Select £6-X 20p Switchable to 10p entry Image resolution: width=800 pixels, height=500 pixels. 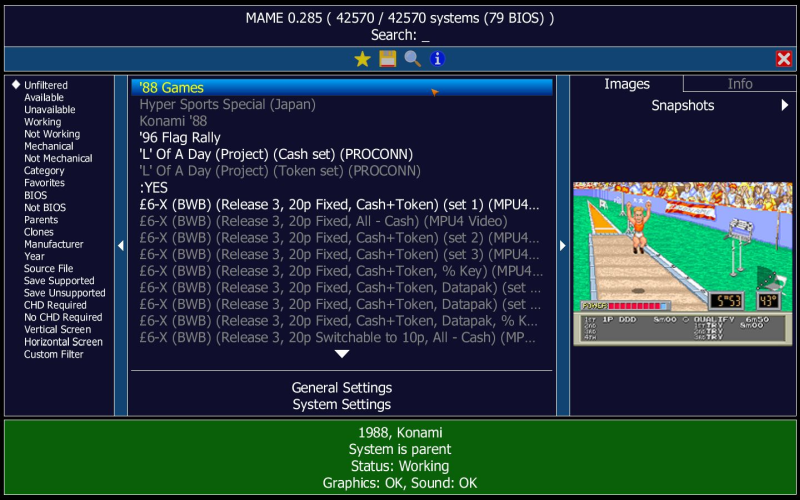[342, 338]
